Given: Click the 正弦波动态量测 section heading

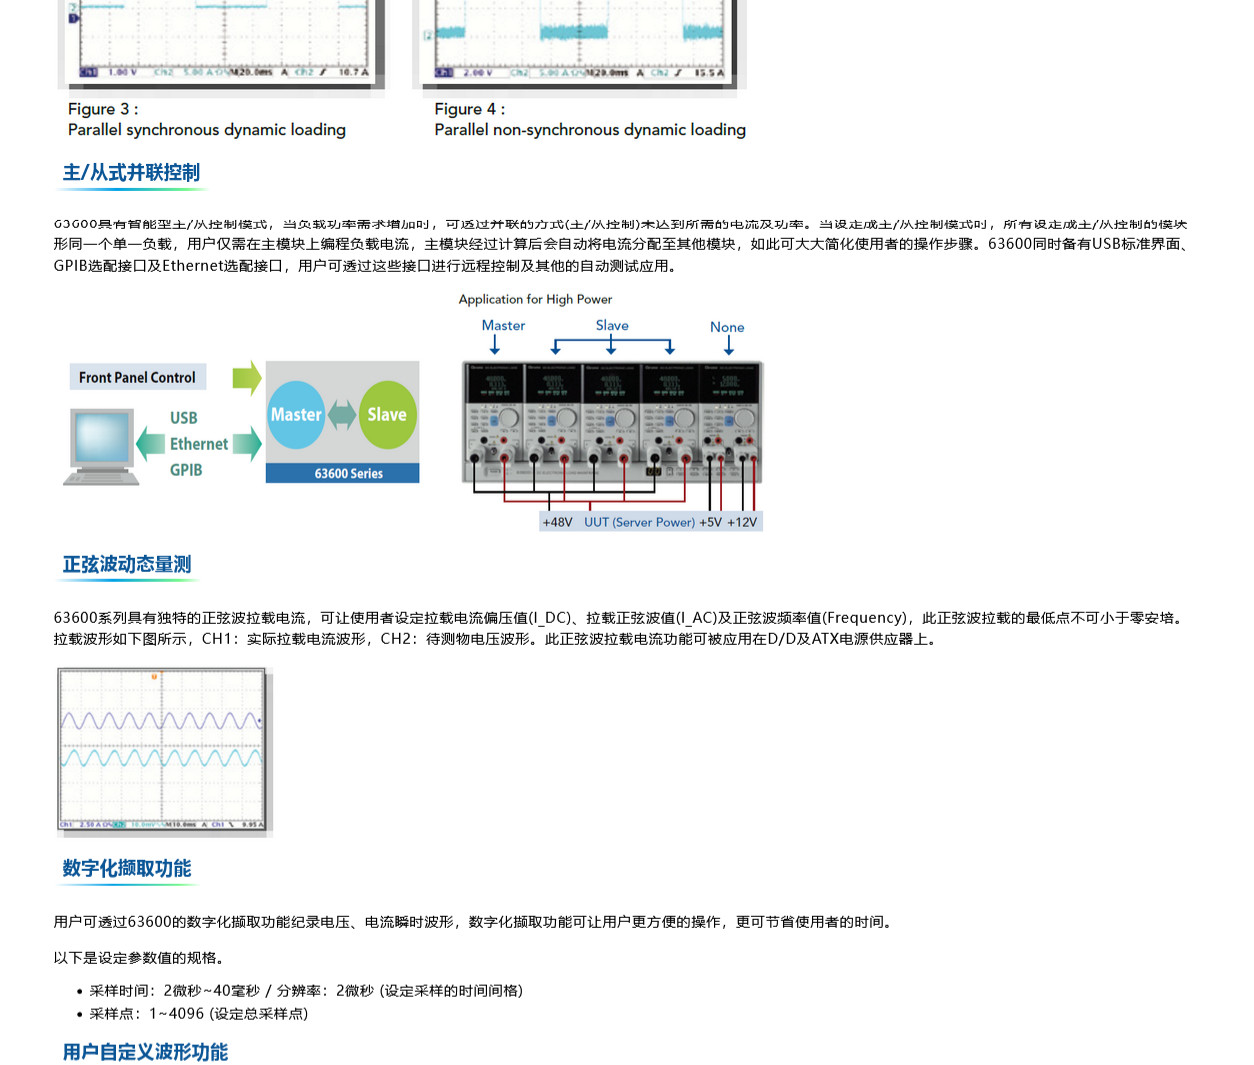Looking at the screenshot, I should point(127,565).
